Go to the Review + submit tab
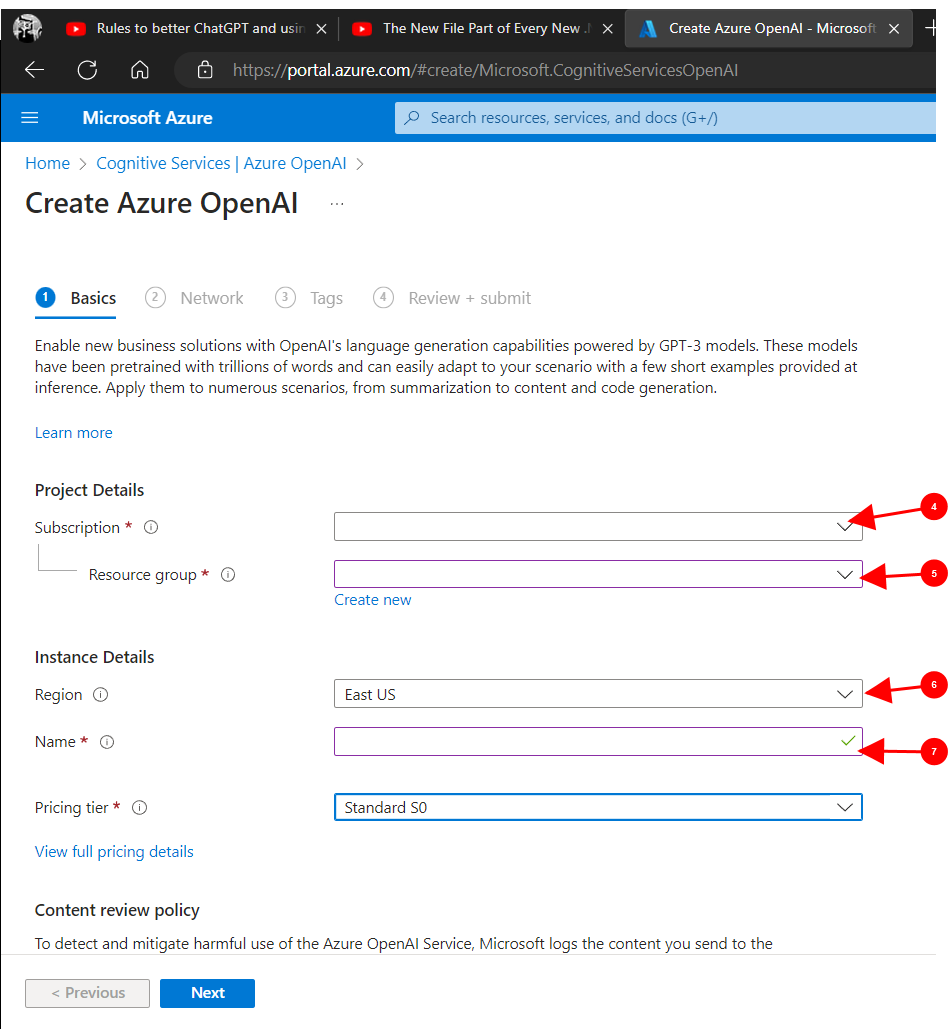 [x=469, y=298]
